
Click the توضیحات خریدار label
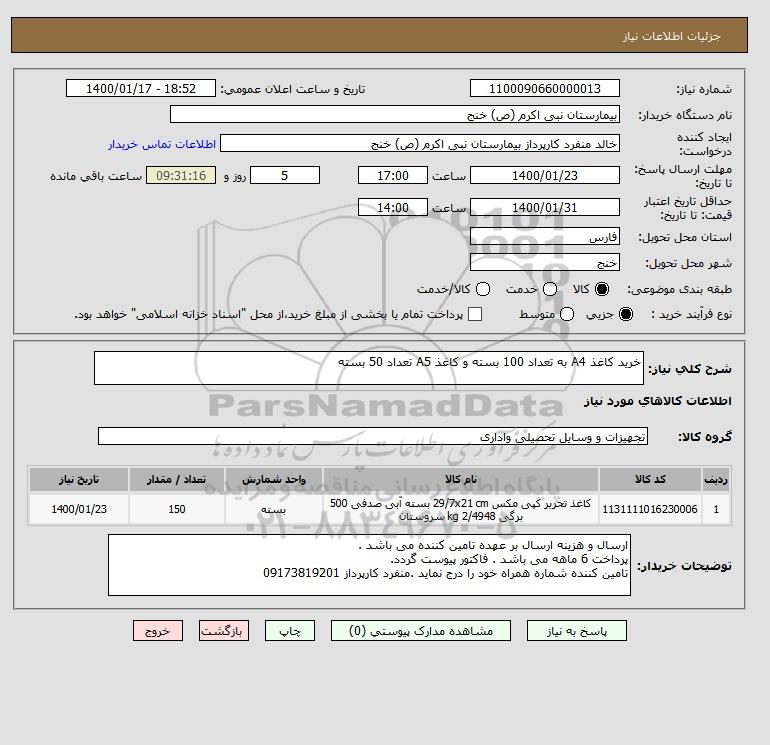tap(684, 566)
